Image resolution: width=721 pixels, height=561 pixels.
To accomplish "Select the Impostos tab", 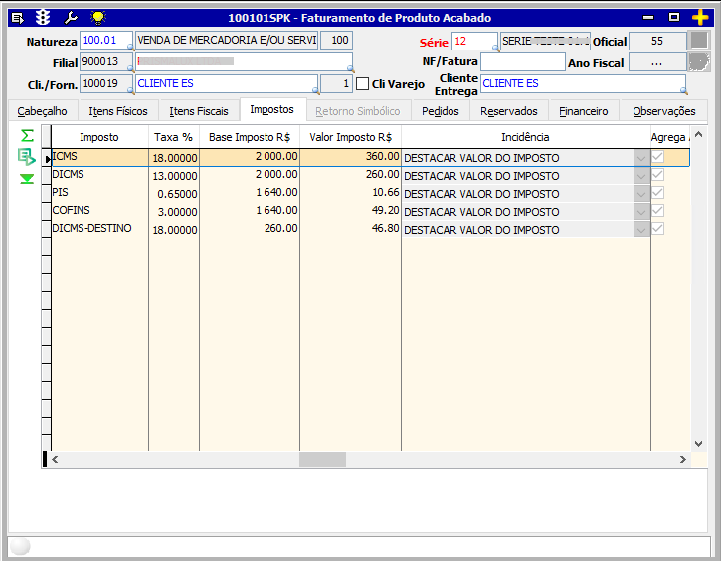I will [272, 109].
